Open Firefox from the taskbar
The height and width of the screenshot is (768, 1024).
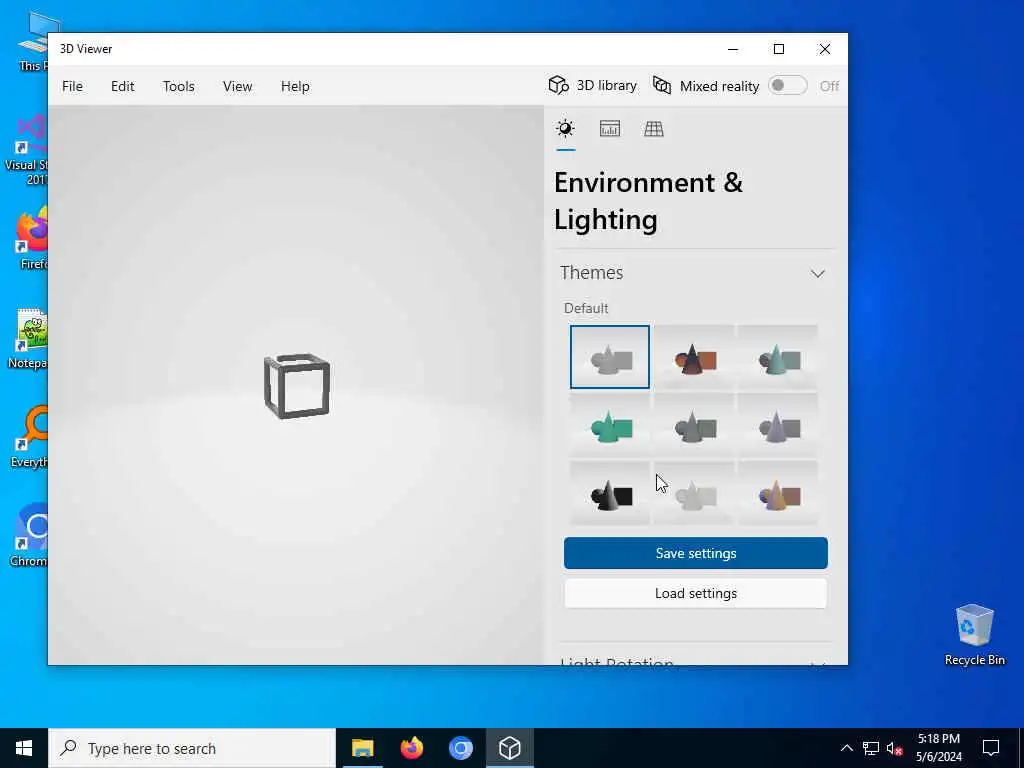(411, 748)
